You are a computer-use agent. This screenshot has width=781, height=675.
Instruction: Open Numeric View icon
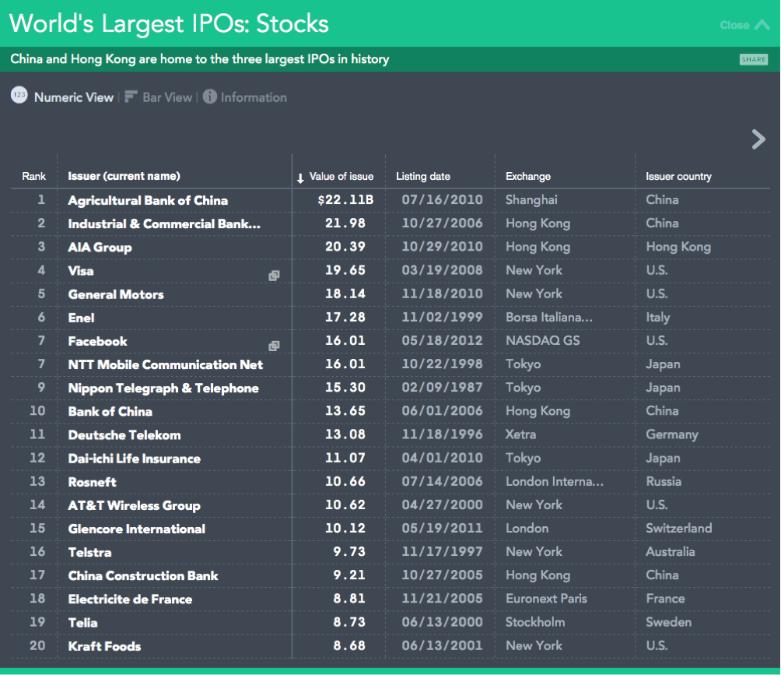19,95
